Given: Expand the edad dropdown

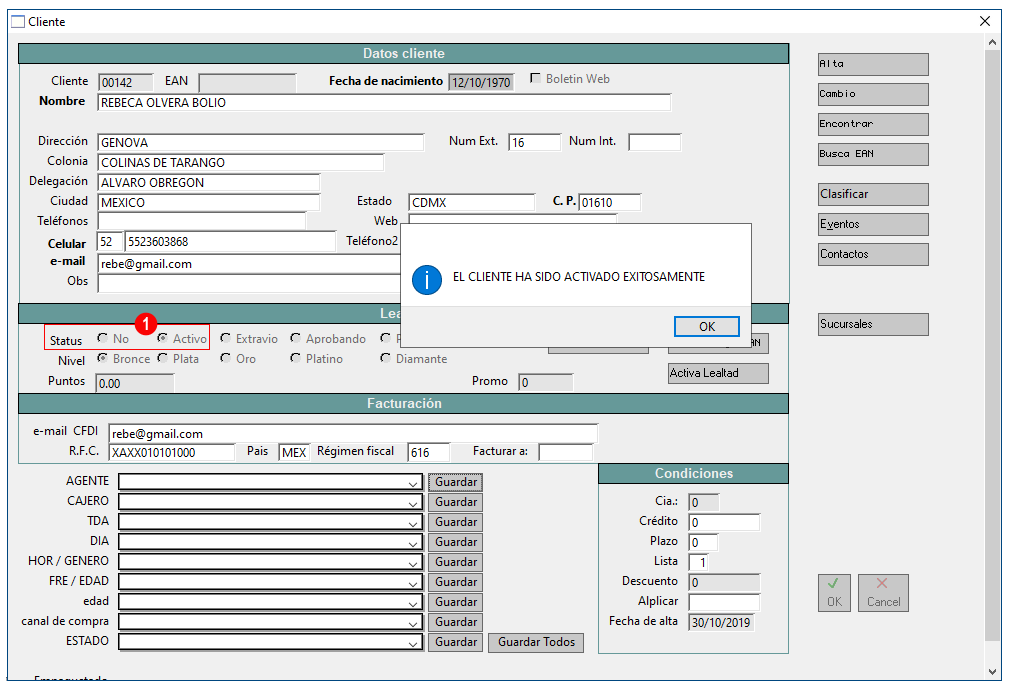Looking at the screenshot, I should pyautogui.click(x=413, y=603).
